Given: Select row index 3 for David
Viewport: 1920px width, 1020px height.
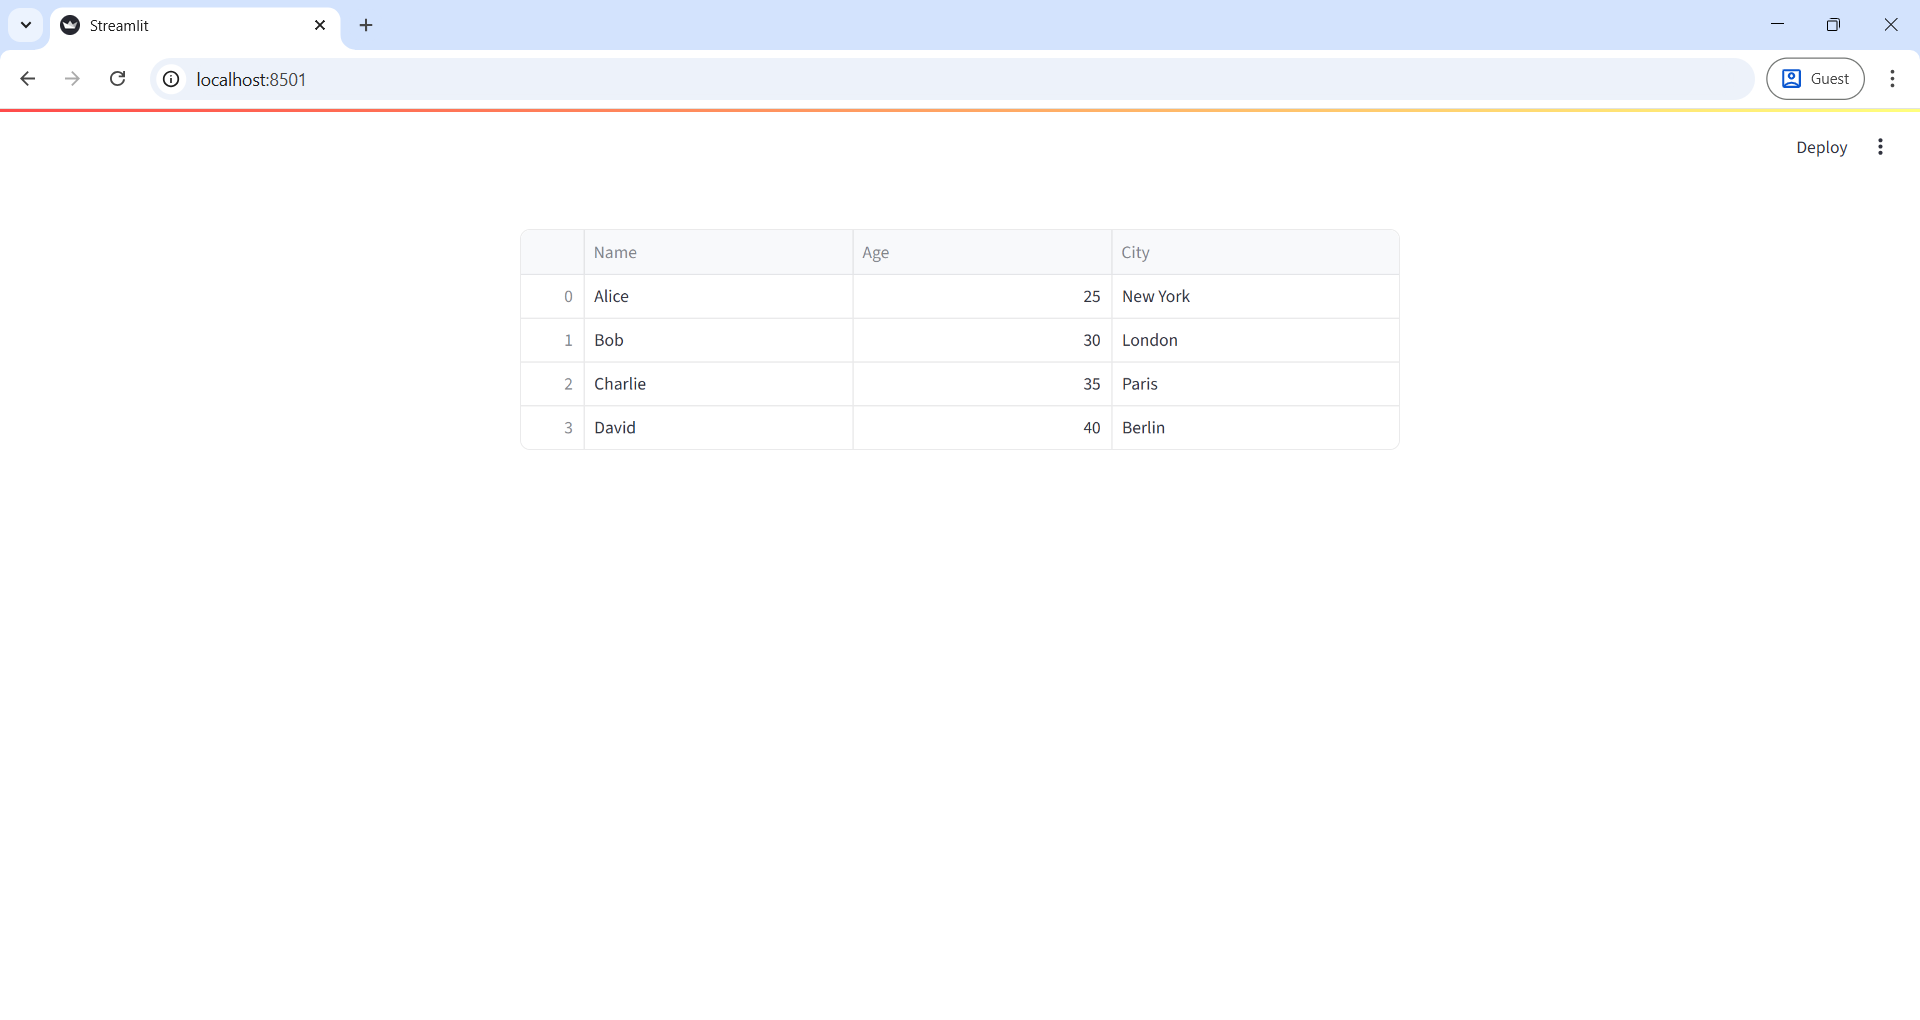Looking at the screenshot, I should coord(568,427).
